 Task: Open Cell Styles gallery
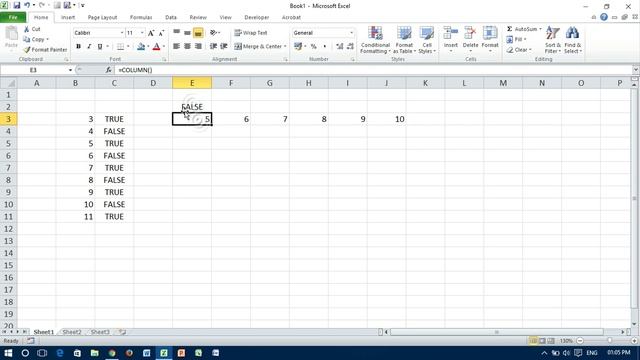coord(427,40)
